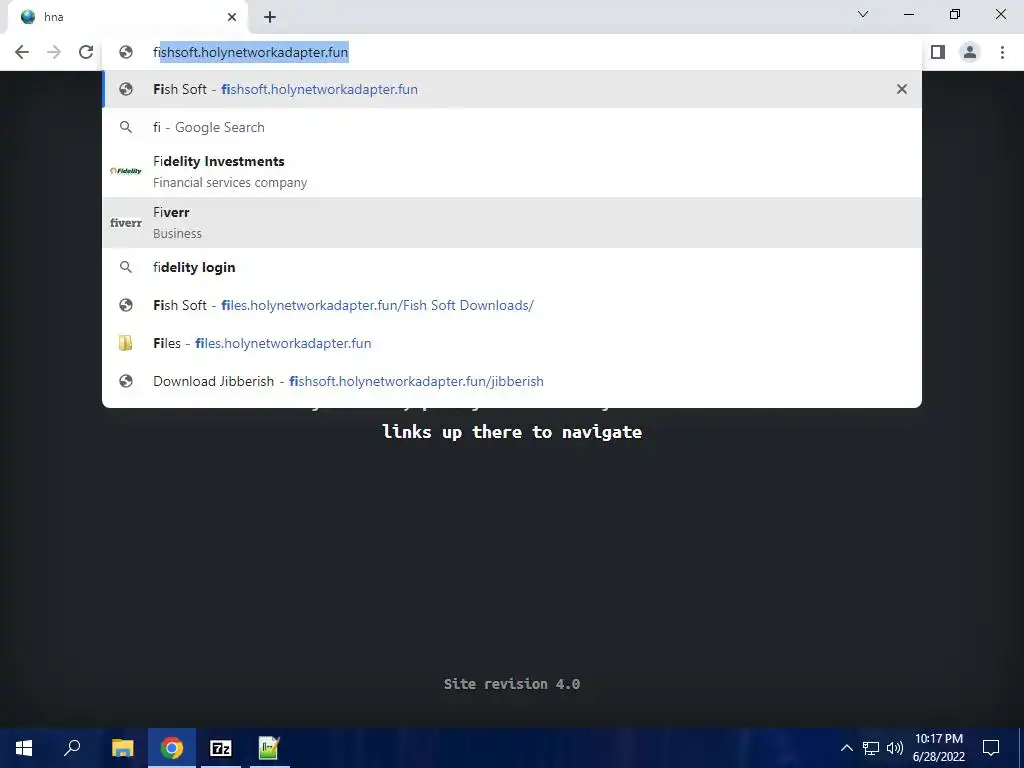The height and width of the screenshot is (768, 1024).
Task: Click the Fidelity logo thumbnail
Action: pos(126,171)
